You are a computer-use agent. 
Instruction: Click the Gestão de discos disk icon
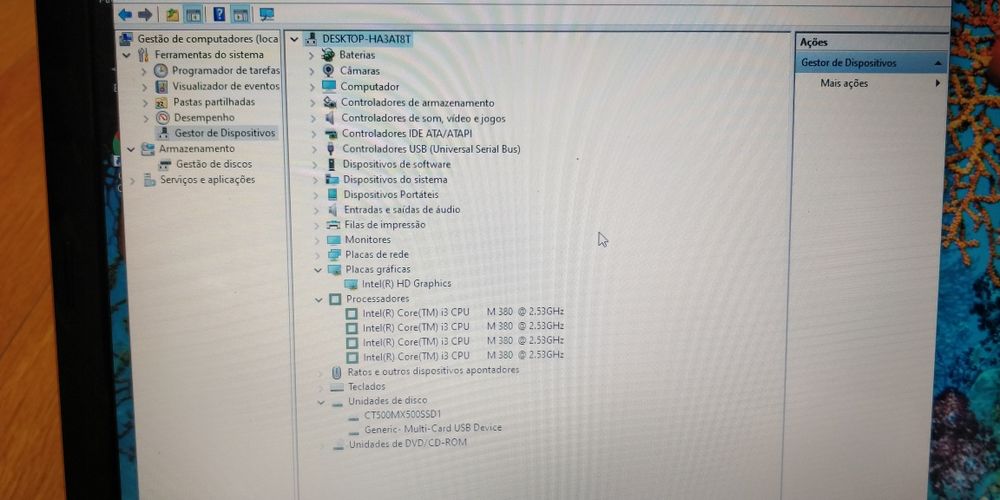tap(165, 164)
